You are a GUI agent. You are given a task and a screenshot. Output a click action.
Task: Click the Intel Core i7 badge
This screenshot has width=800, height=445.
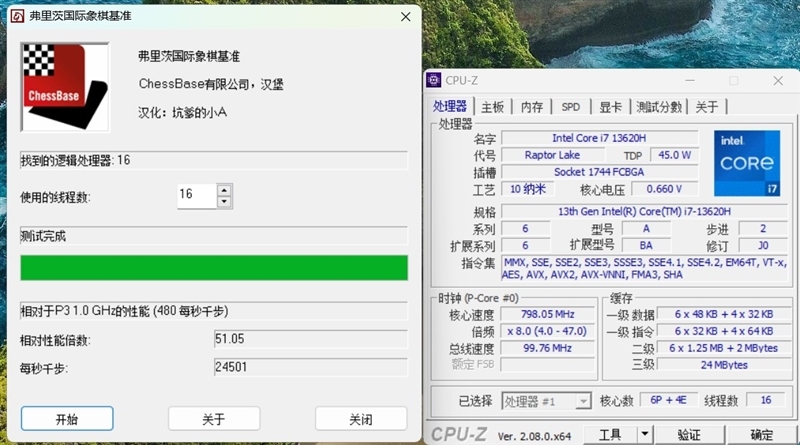(747, 163)
